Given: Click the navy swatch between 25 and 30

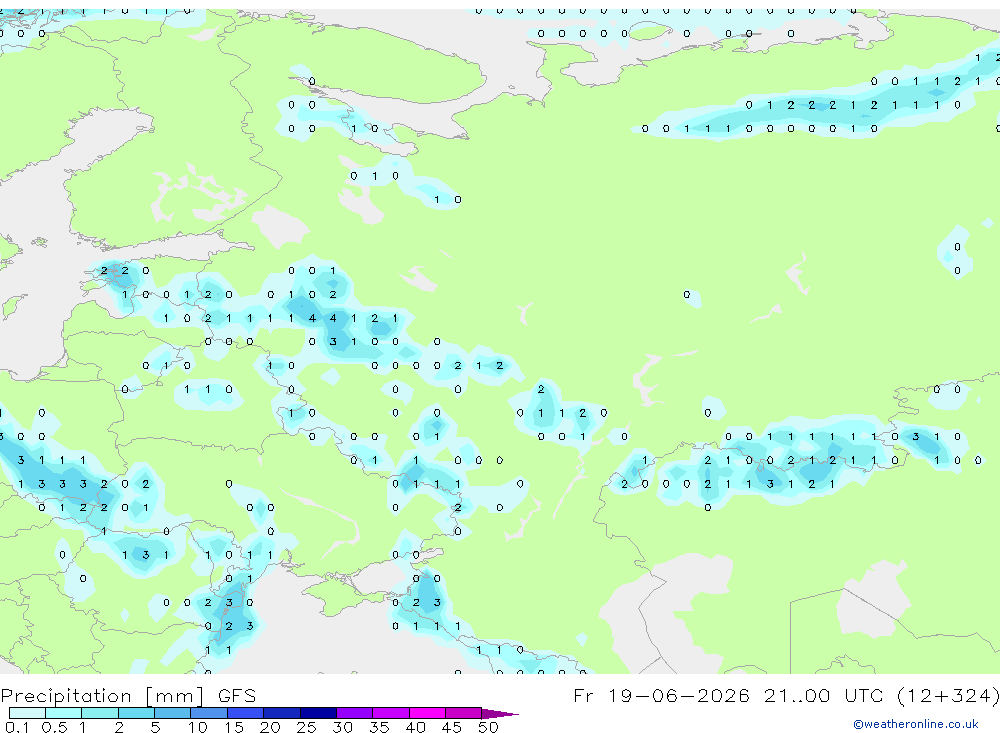Looking at the screenshot, I should tap(318, 713).
